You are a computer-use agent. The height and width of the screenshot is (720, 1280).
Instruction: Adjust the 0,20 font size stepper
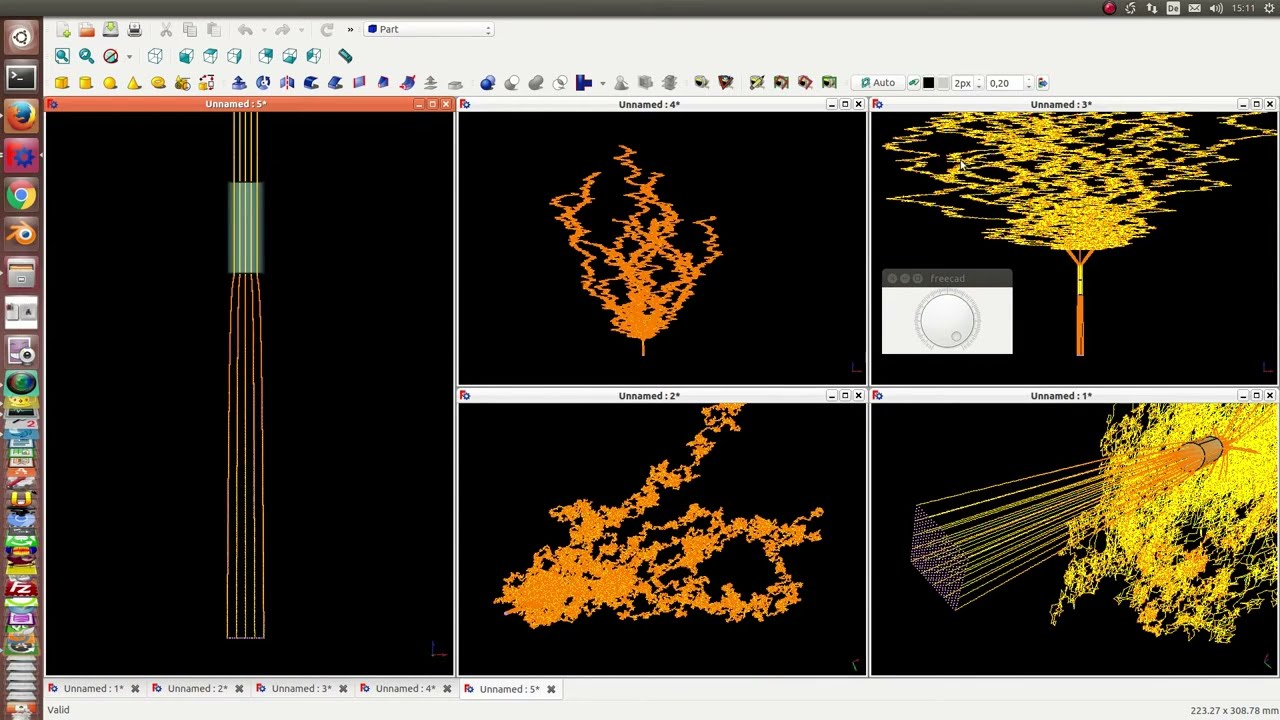coord(1029,83)
